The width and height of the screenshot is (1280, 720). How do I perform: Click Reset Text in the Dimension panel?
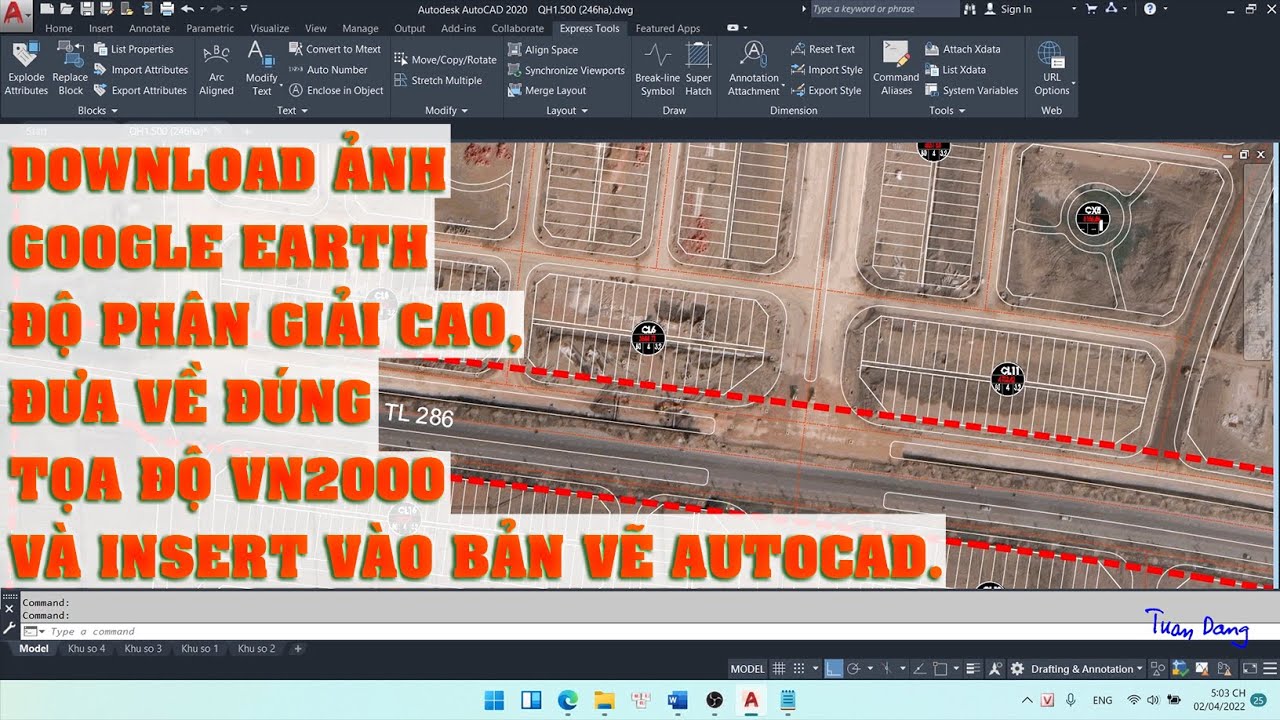[x=823, y=49]
